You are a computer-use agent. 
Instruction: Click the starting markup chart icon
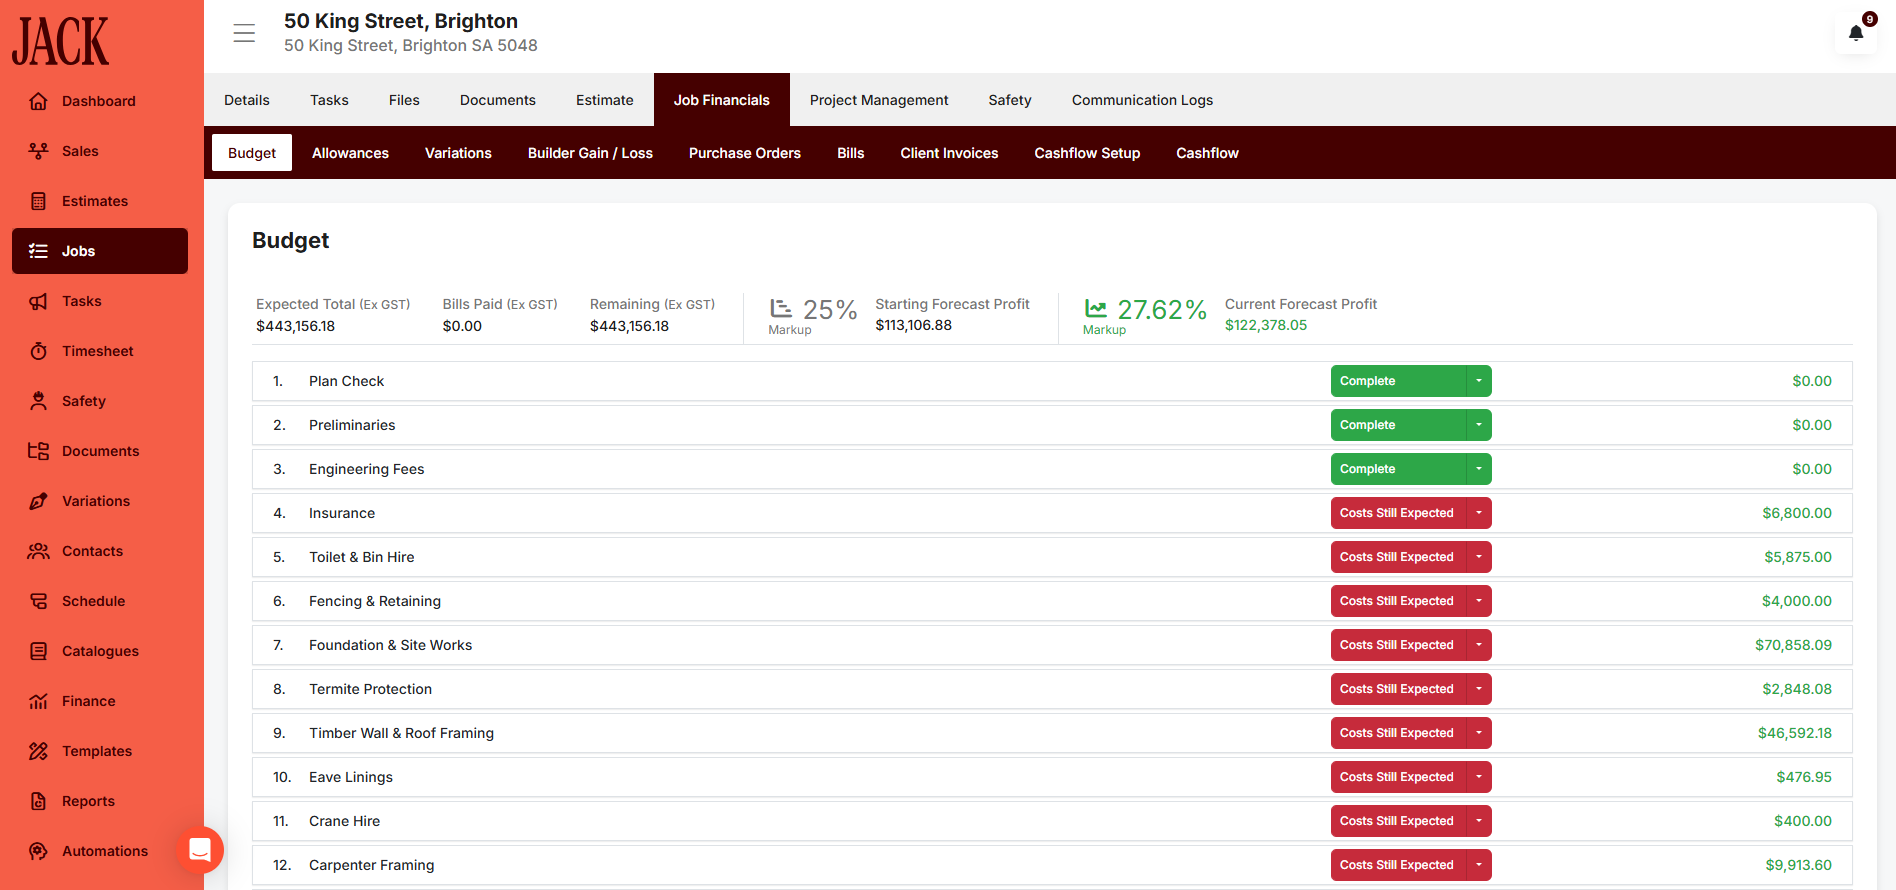click(x=781, y=308)
